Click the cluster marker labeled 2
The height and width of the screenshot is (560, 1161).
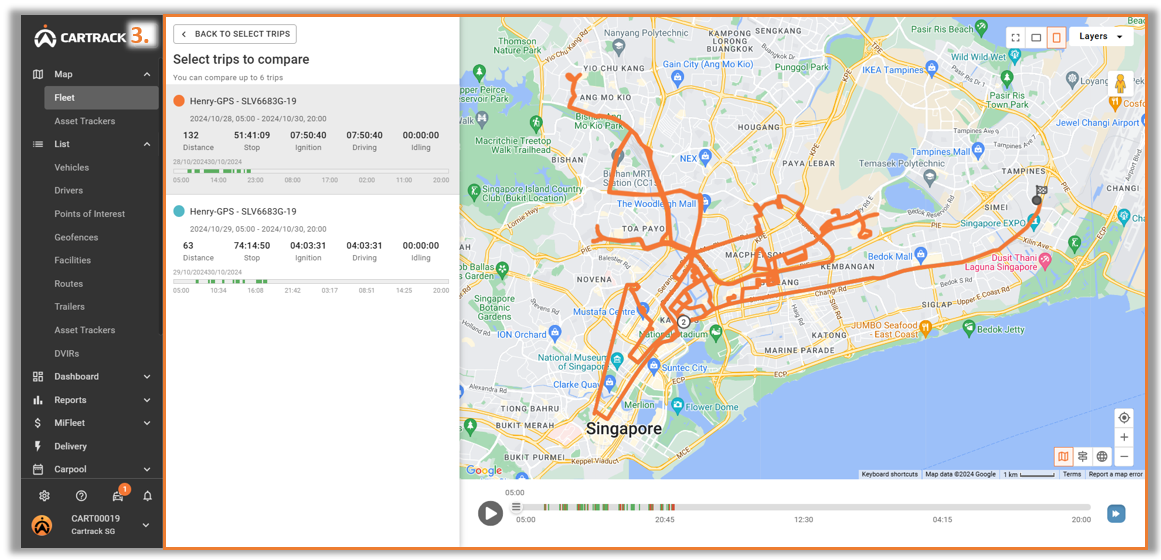pyautogui.click(x=683, y=321)
